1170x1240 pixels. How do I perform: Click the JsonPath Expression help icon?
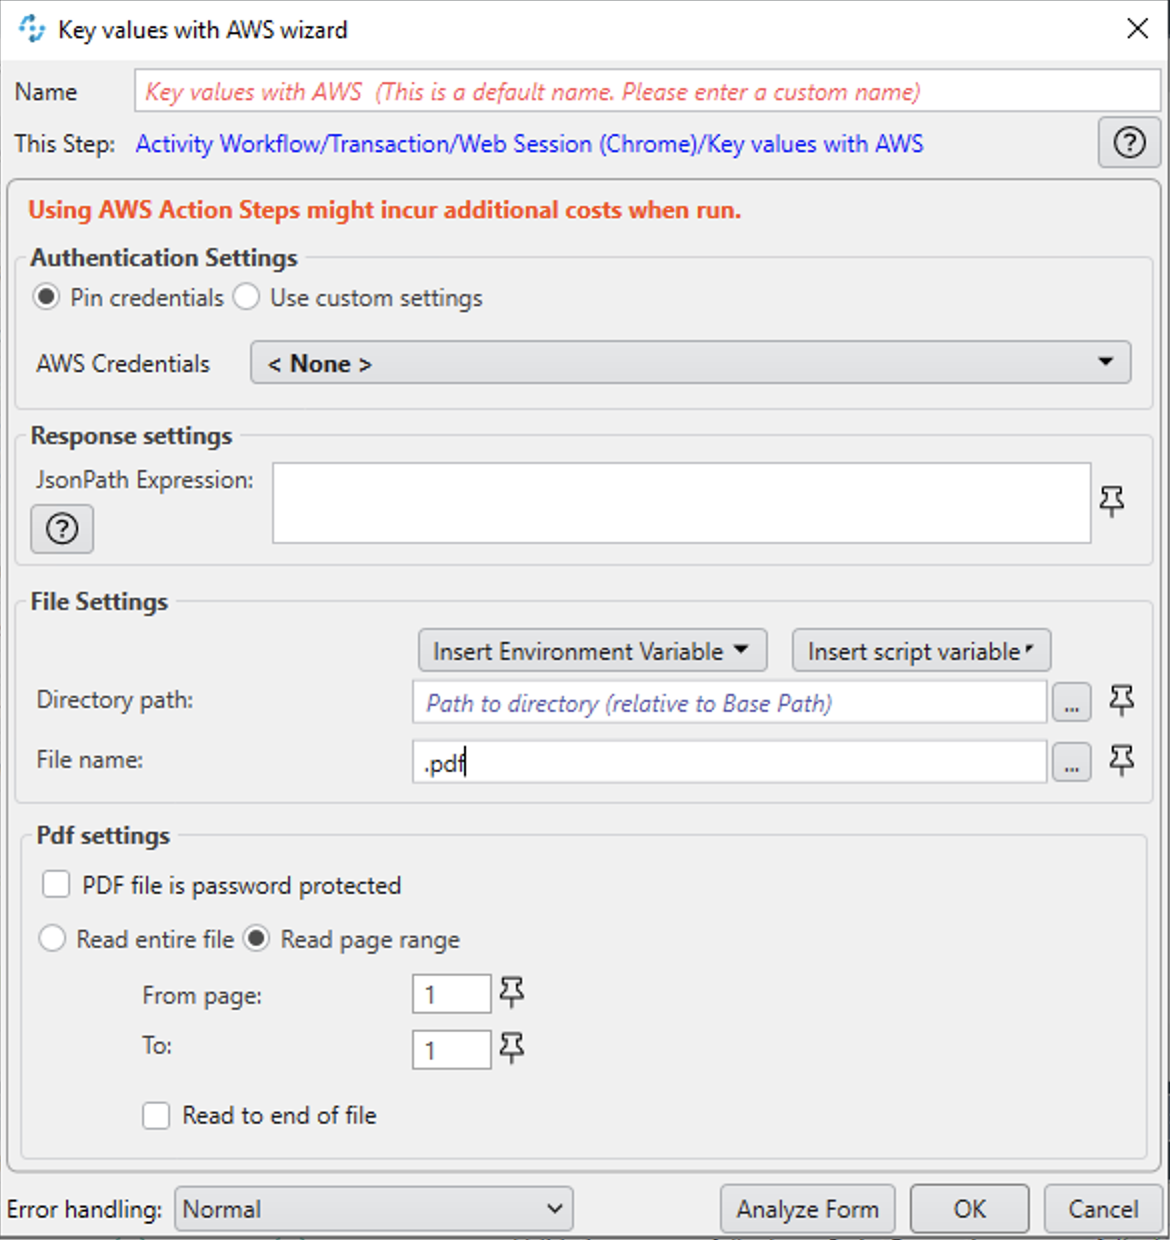62,529
